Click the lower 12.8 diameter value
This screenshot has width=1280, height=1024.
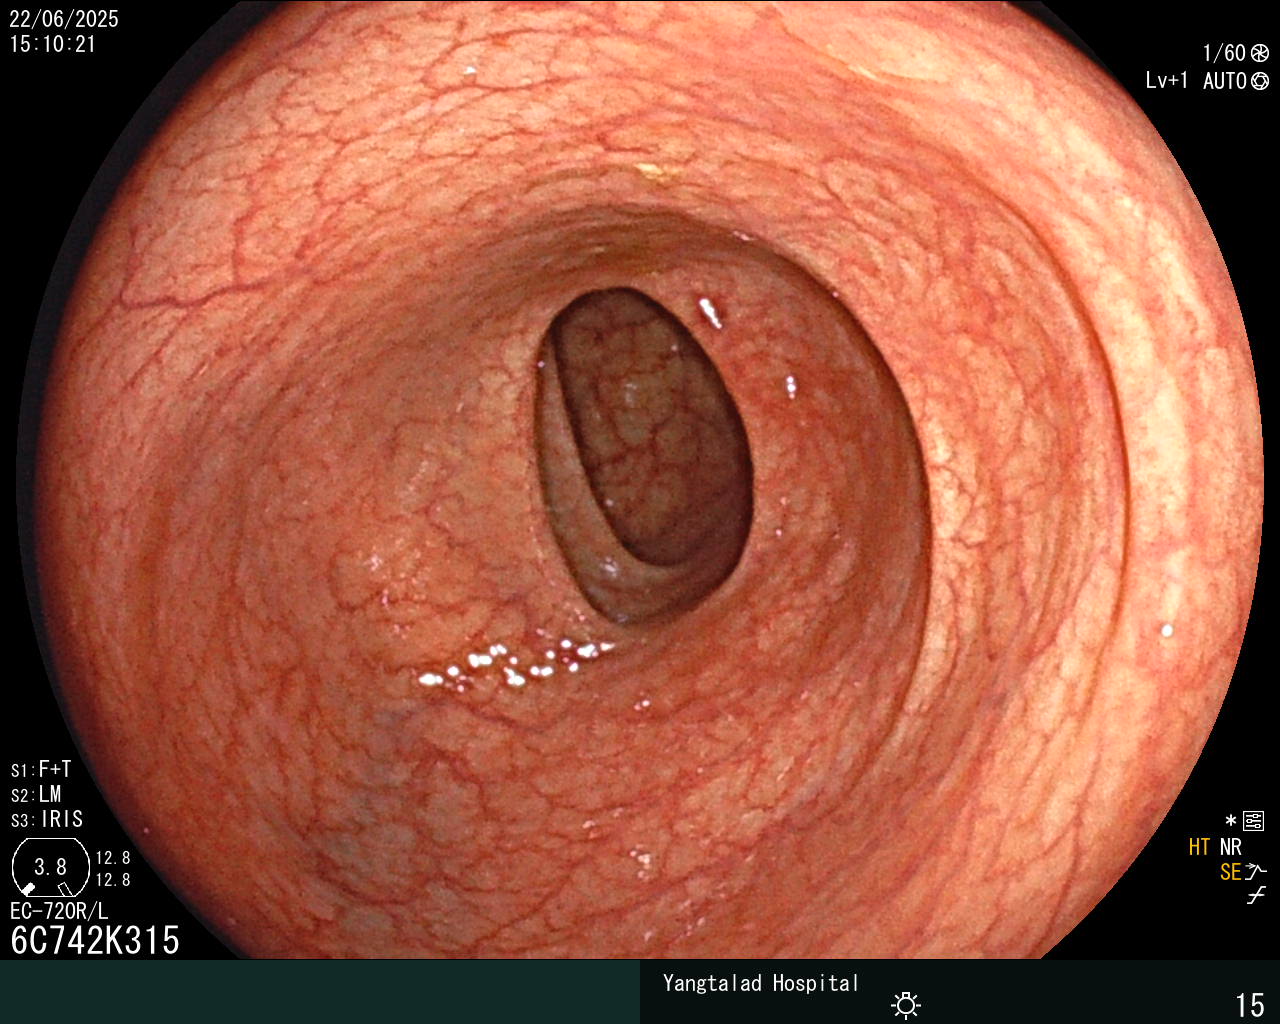tap(113, 880)
